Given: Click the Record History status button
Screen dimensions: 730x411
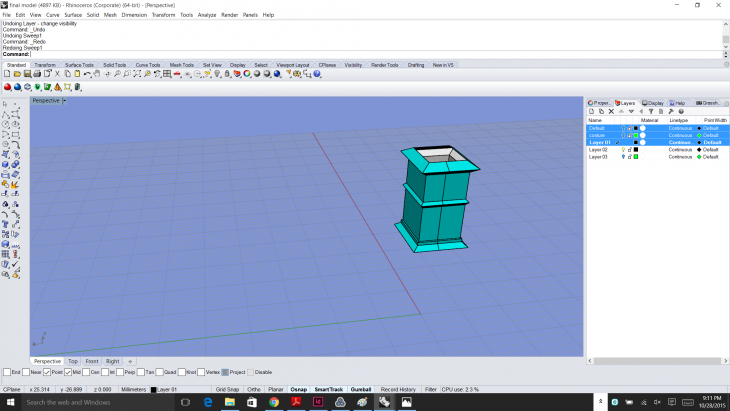Looking at the screenshot, I should pyautogui.click(x=397, y=389).
